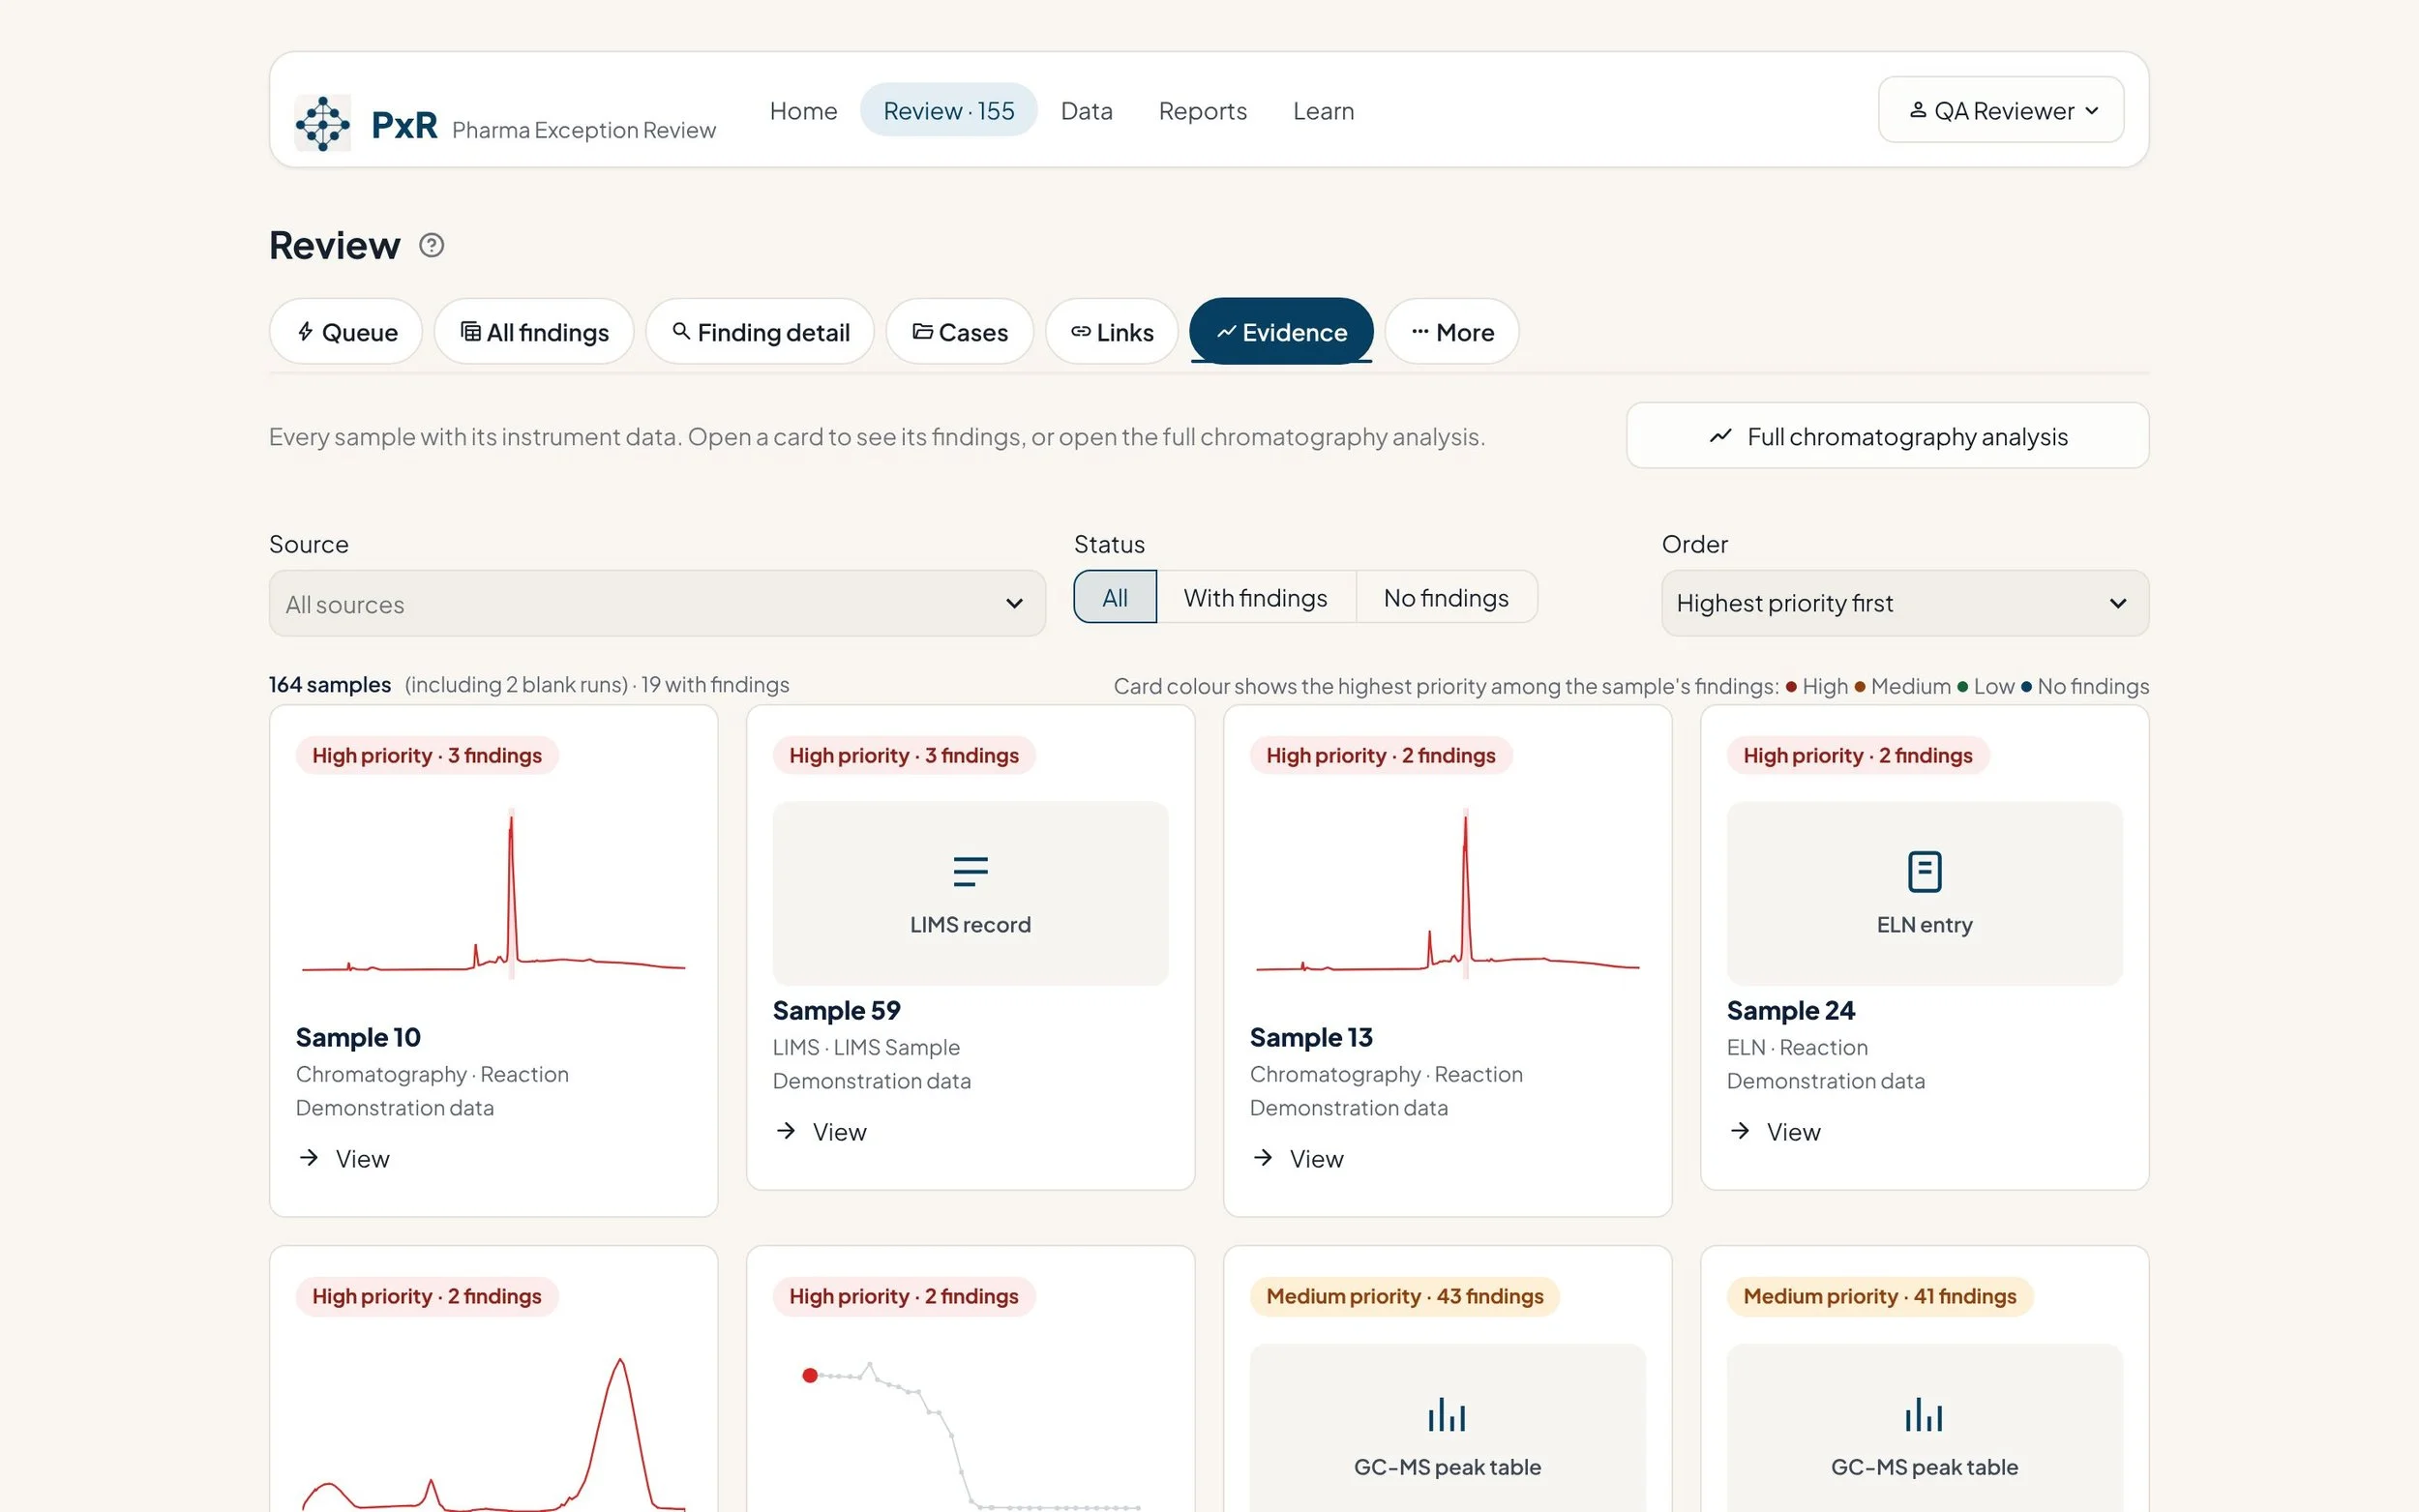Open Sample 10 chromatogram thumbnail
Image resolution: width=2419 pixels, height=1512 pixels.
tap(493, 892)
